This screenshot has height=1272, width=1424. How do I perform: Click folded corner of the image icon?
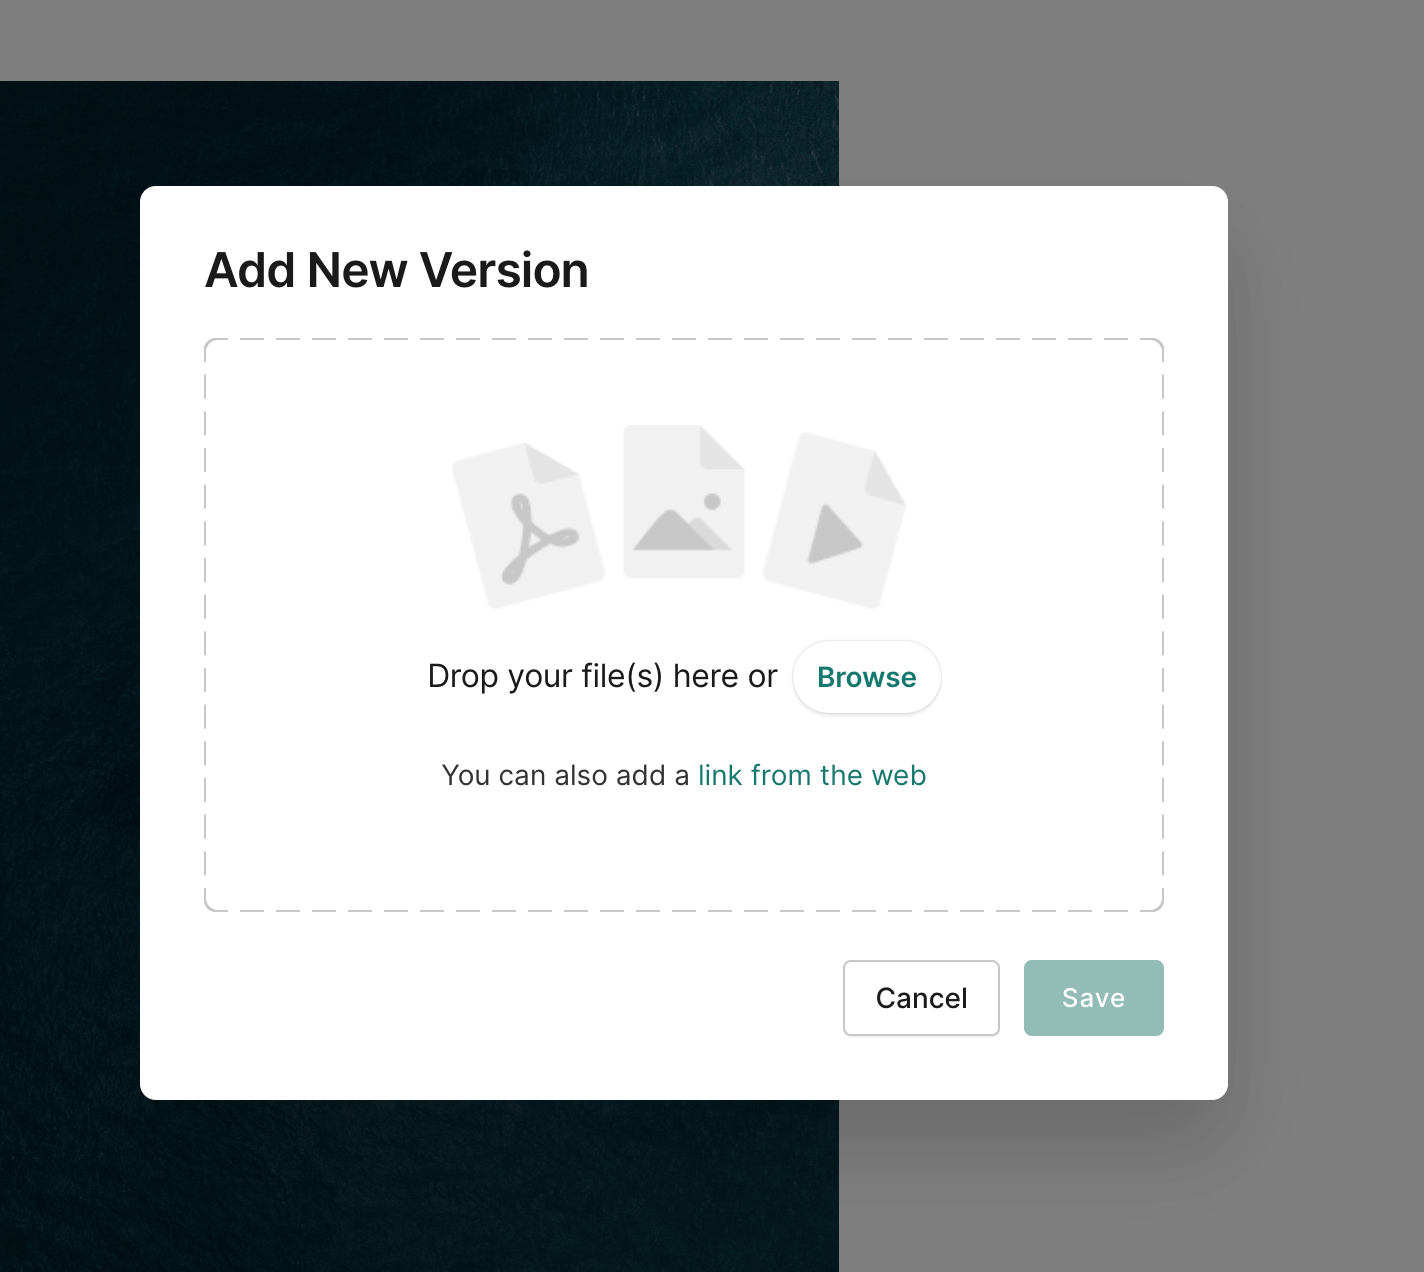pos(722,446)
